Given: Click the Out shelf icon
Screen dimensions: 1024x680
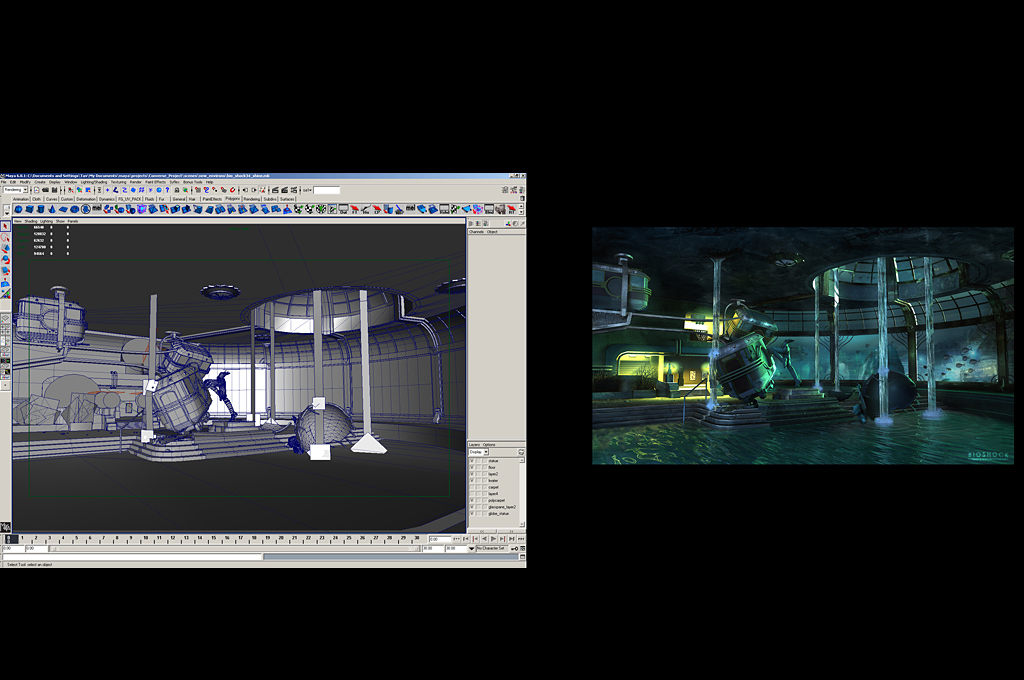Looking at the screenshot, I should (344, 209).
